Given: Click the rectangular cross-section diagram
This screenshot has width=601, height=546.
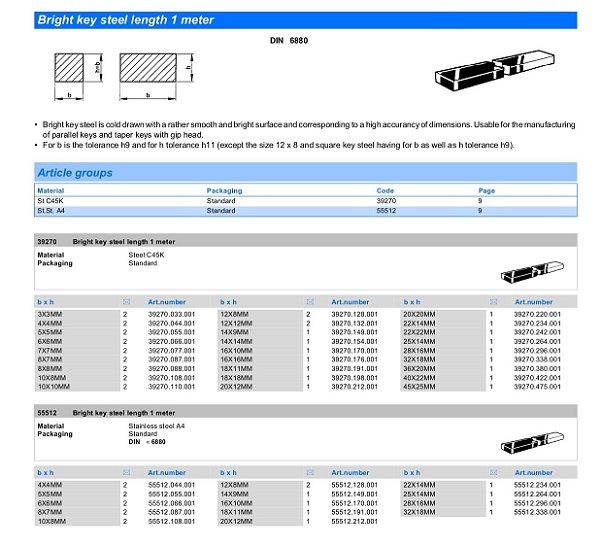Looking at the screenshot, I should pyautogui.click(x=150, y=72).
